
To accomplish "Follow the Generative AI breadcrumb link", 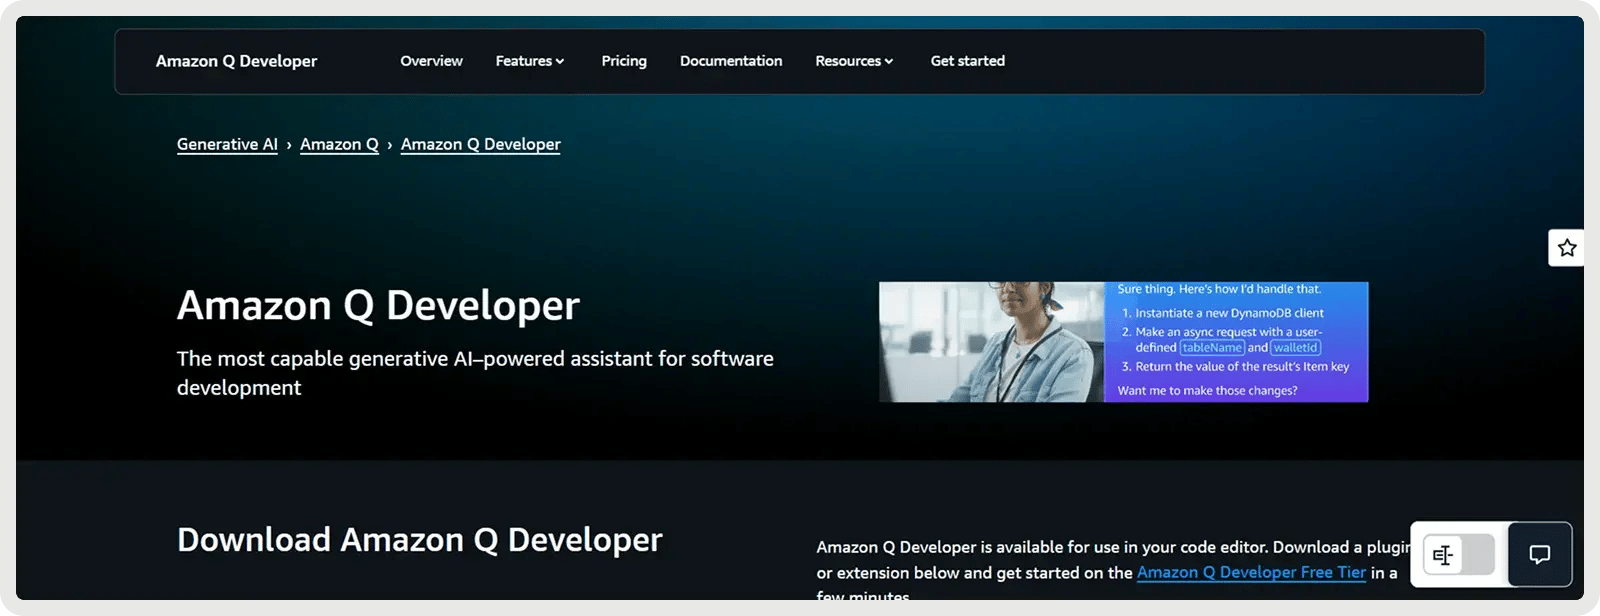I will pyautogui.click(x=227, y=144).
